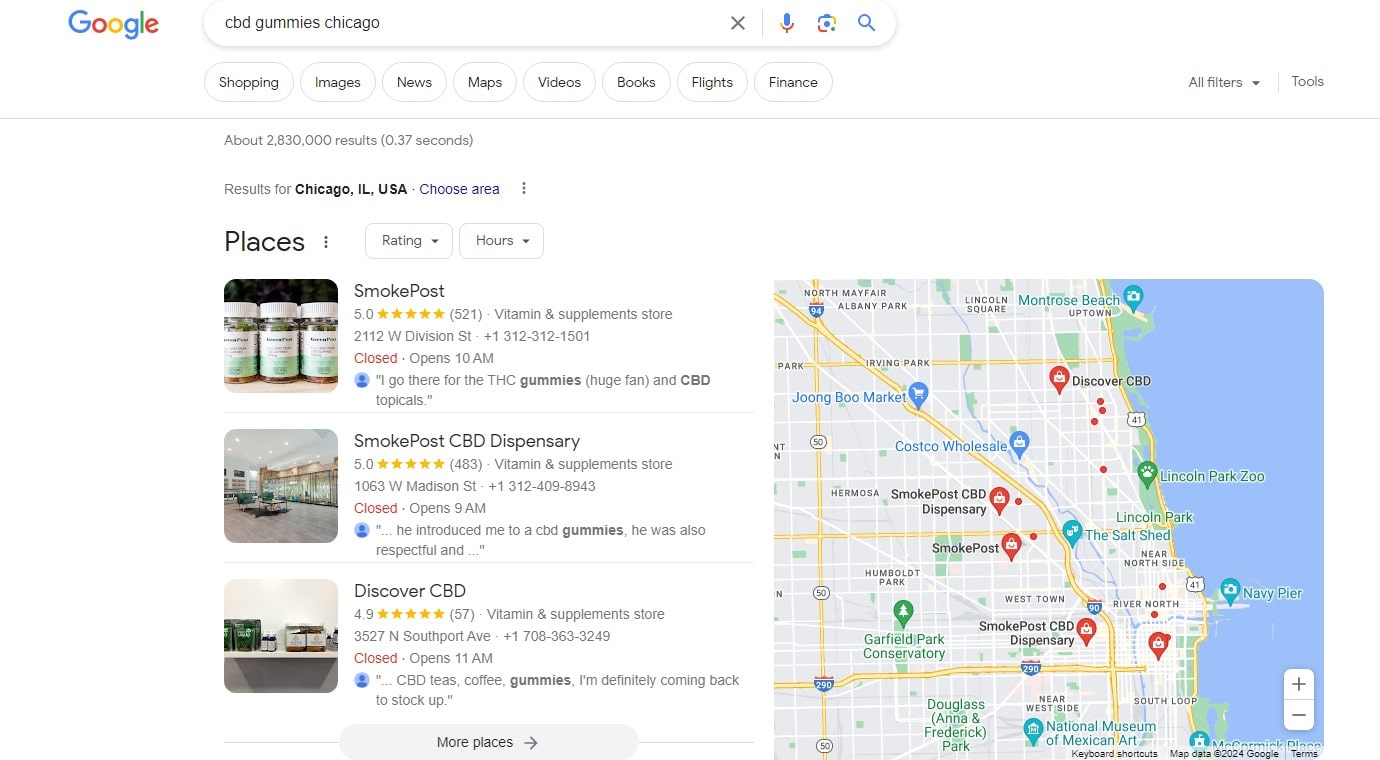
Task: Click the More places button
Action: point(488,742)
